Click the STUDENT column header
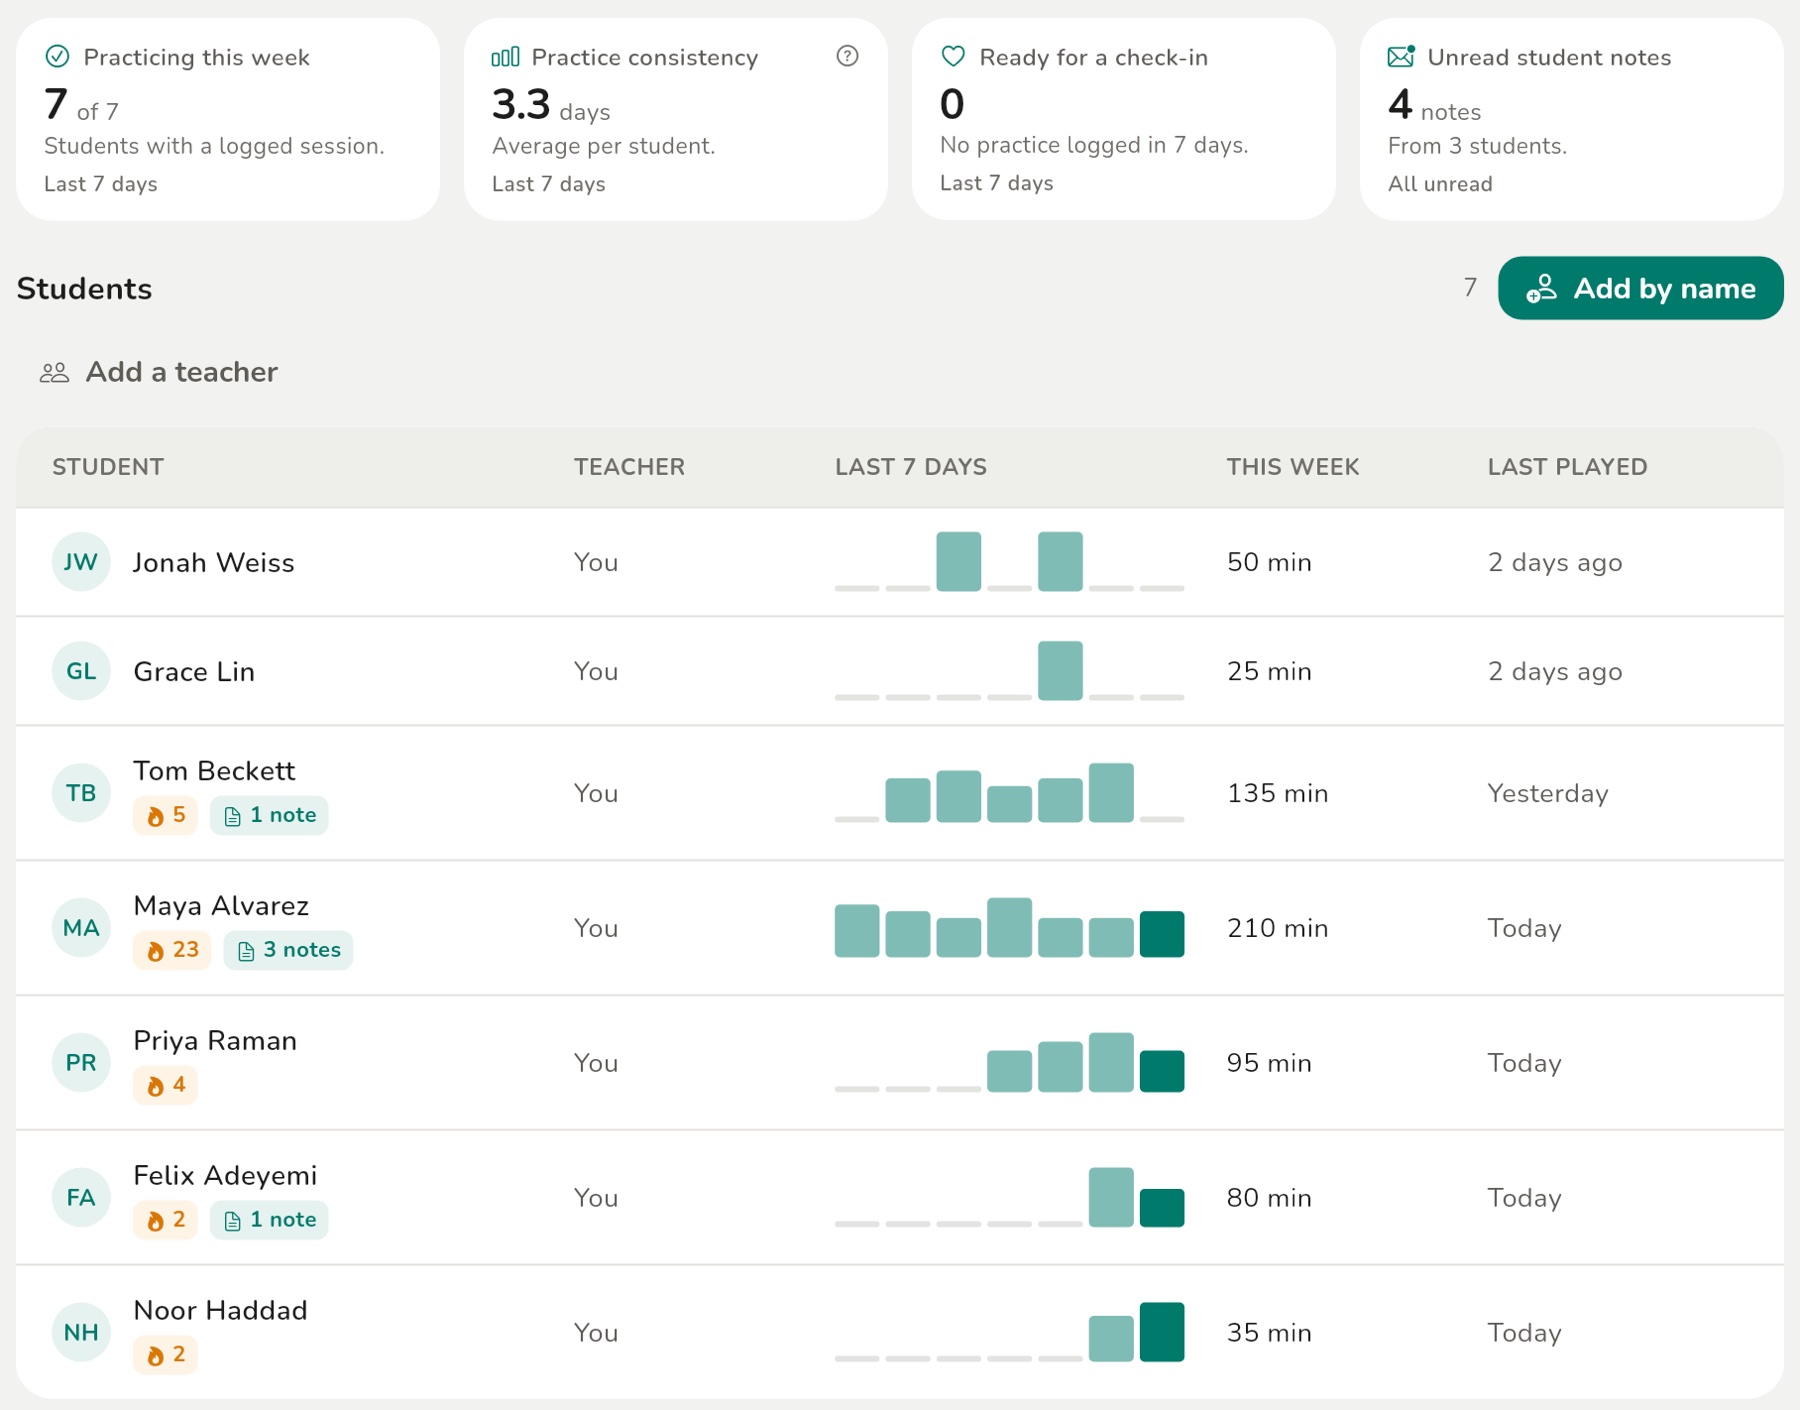Screen dimensions: 1800x1410 tap(108, 467)
